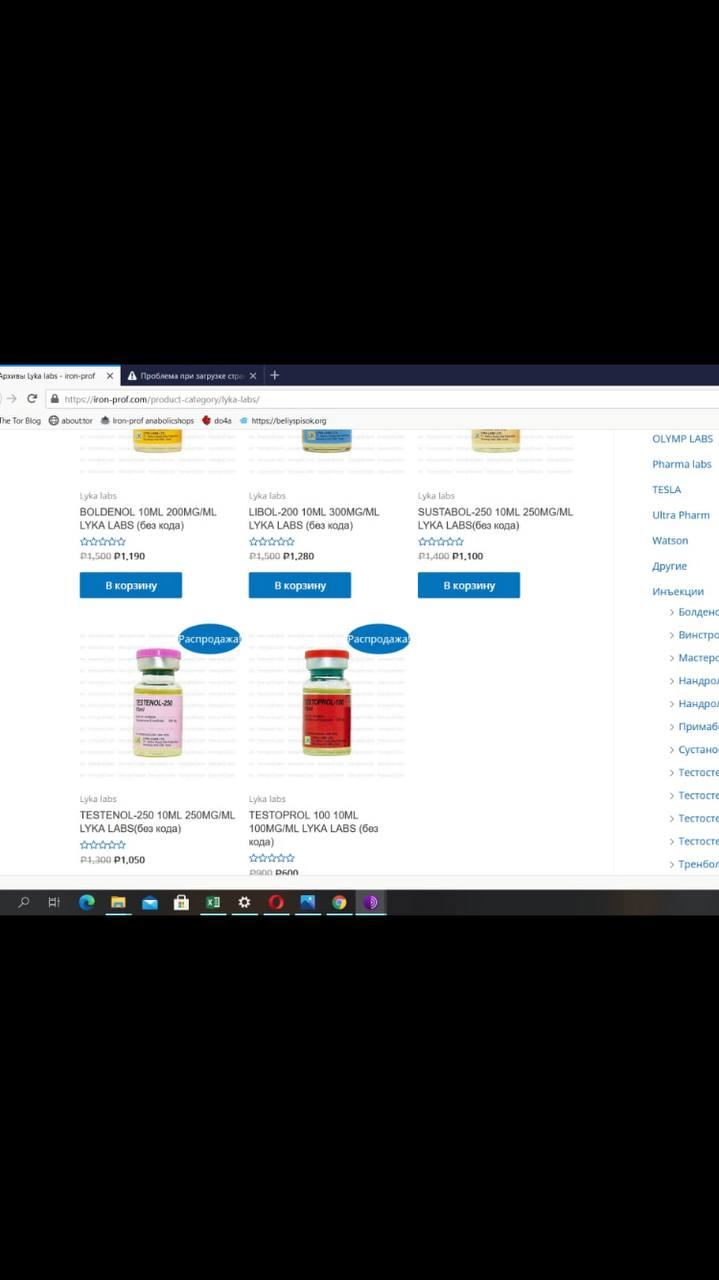The width and height of the screenshot is (719, 1280).
Task: Open the "OLYMP LABS" category link
Action: tap(682, 438)
